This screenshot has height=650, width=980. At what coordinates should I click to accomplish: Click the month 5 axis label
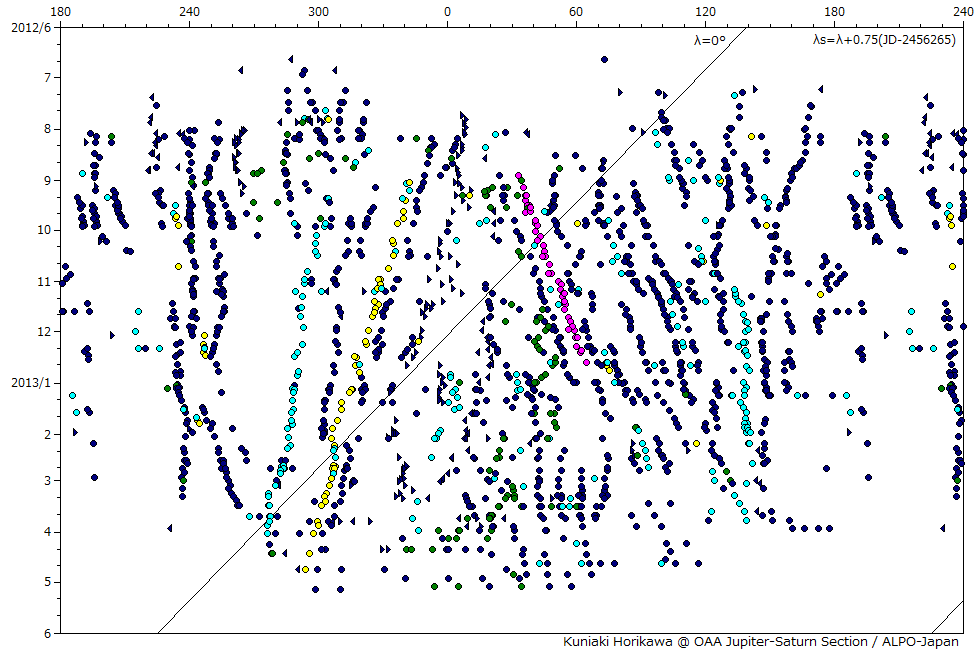[48, 582]
